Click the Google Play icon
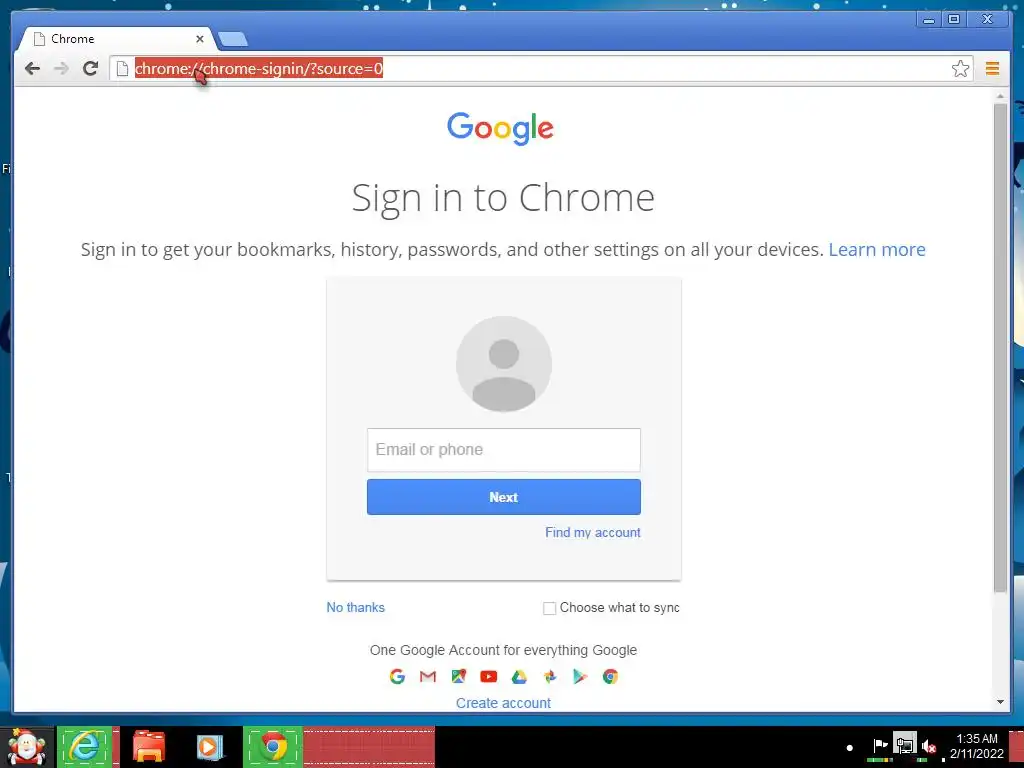 tap(580, 677)
